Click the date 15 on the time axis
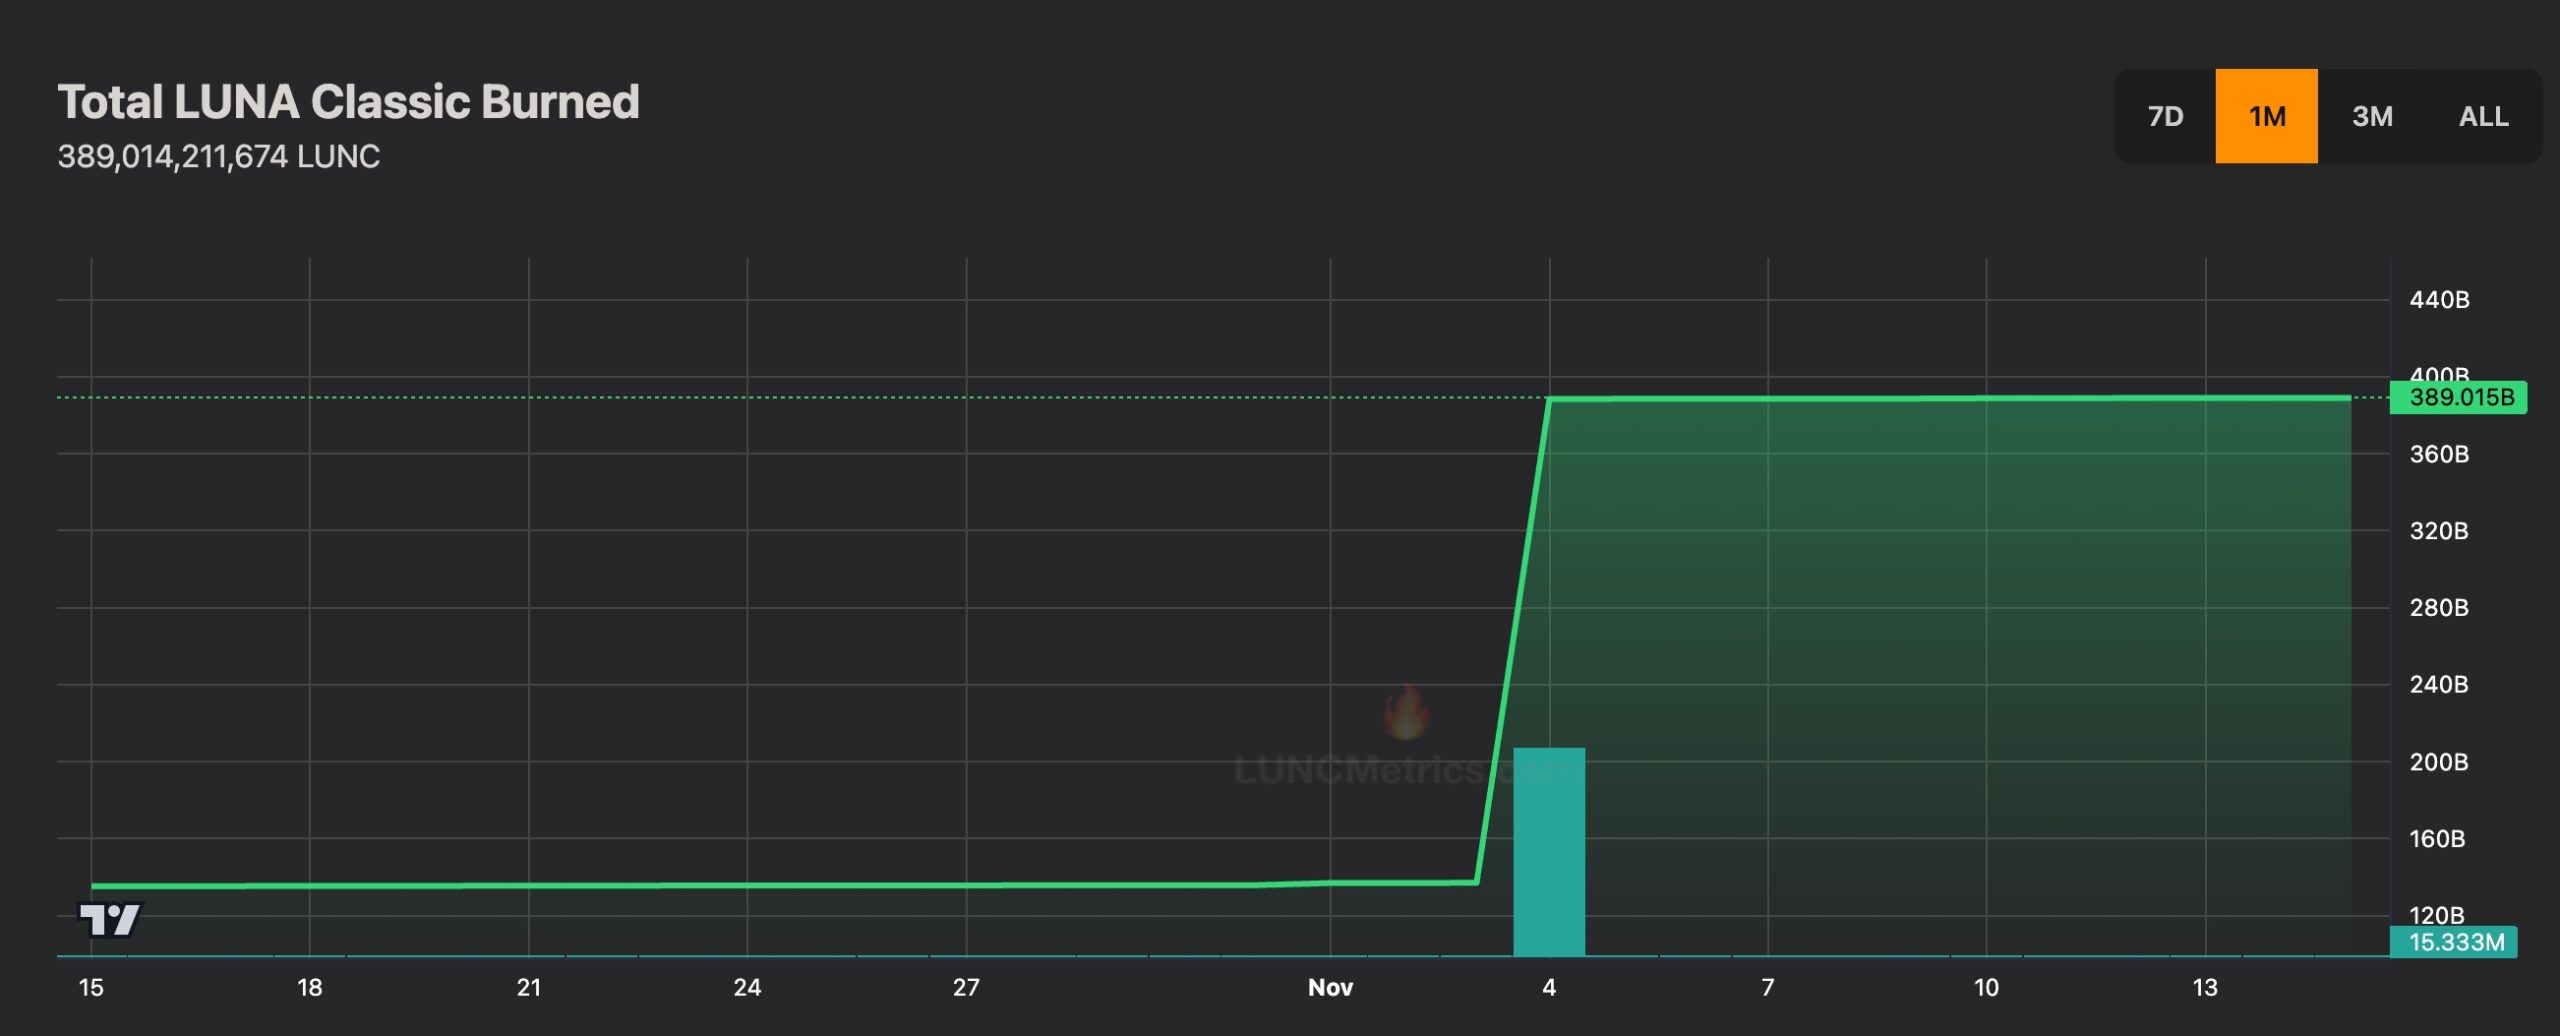 [92, 988]
